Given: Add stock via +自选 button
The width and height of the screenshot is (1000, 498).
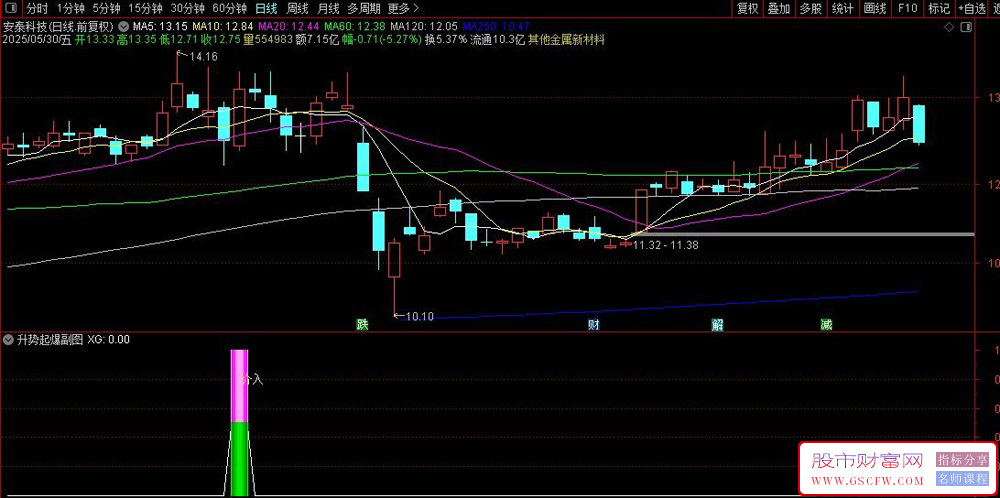Looking at the screenshot, I should (x=971, y=8).
